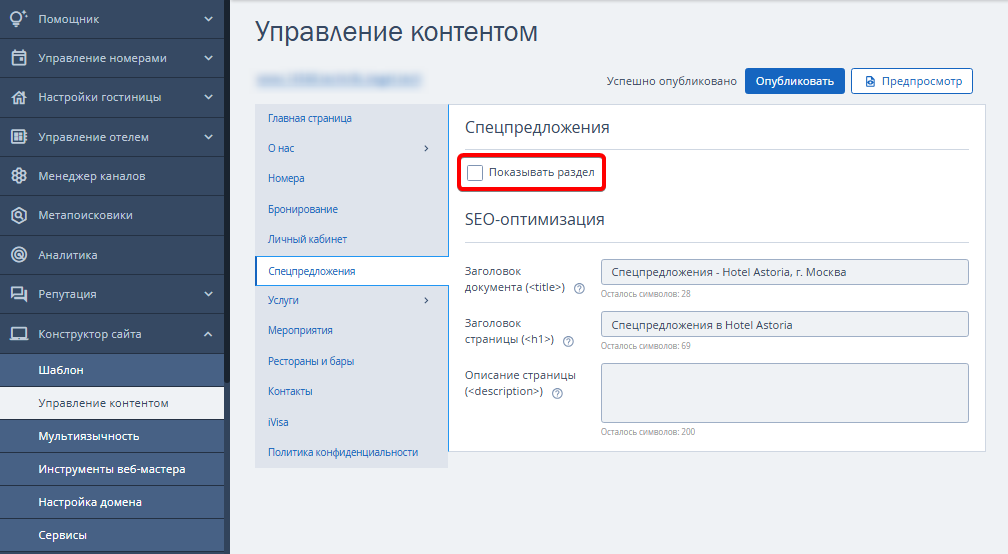
Task: Click the hexagon search icon for Метапоисковики
Action: [x=19, y=215]
